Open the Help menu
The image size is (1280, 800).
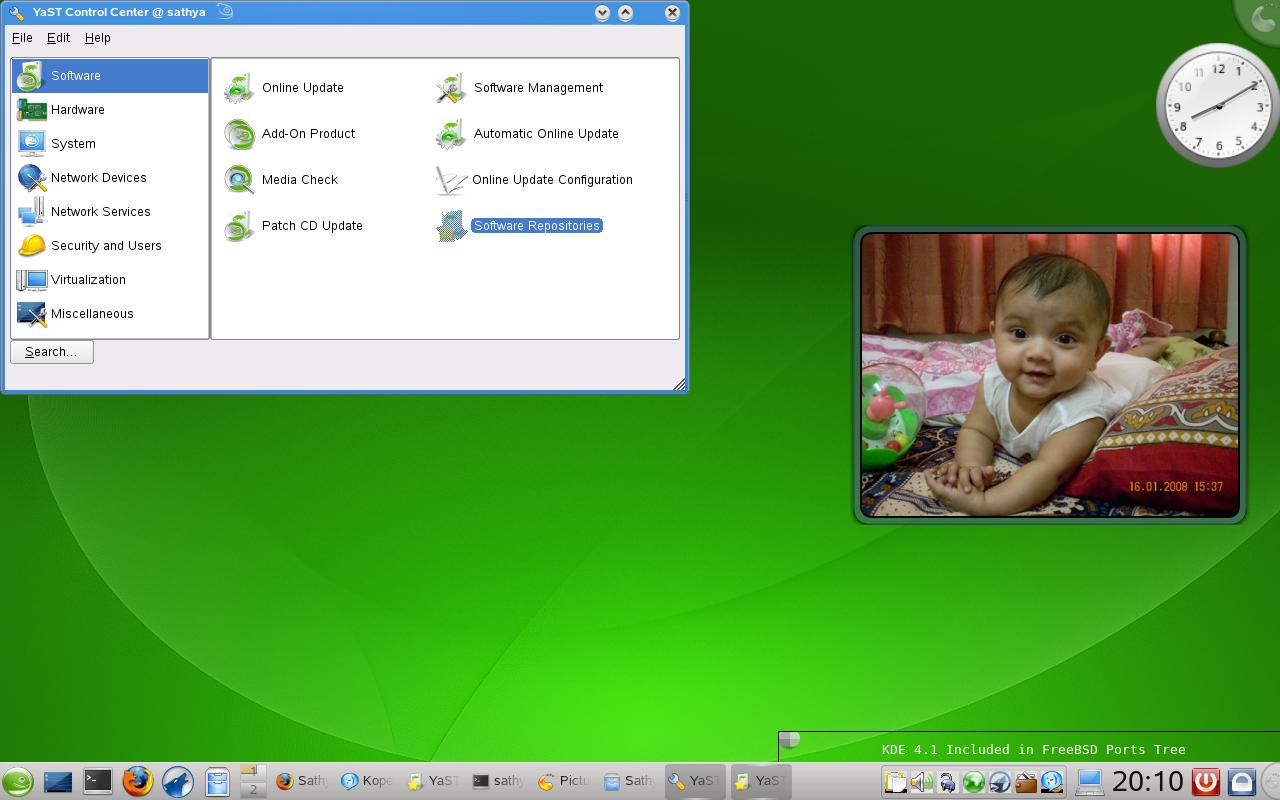click(x=97, y=38)
